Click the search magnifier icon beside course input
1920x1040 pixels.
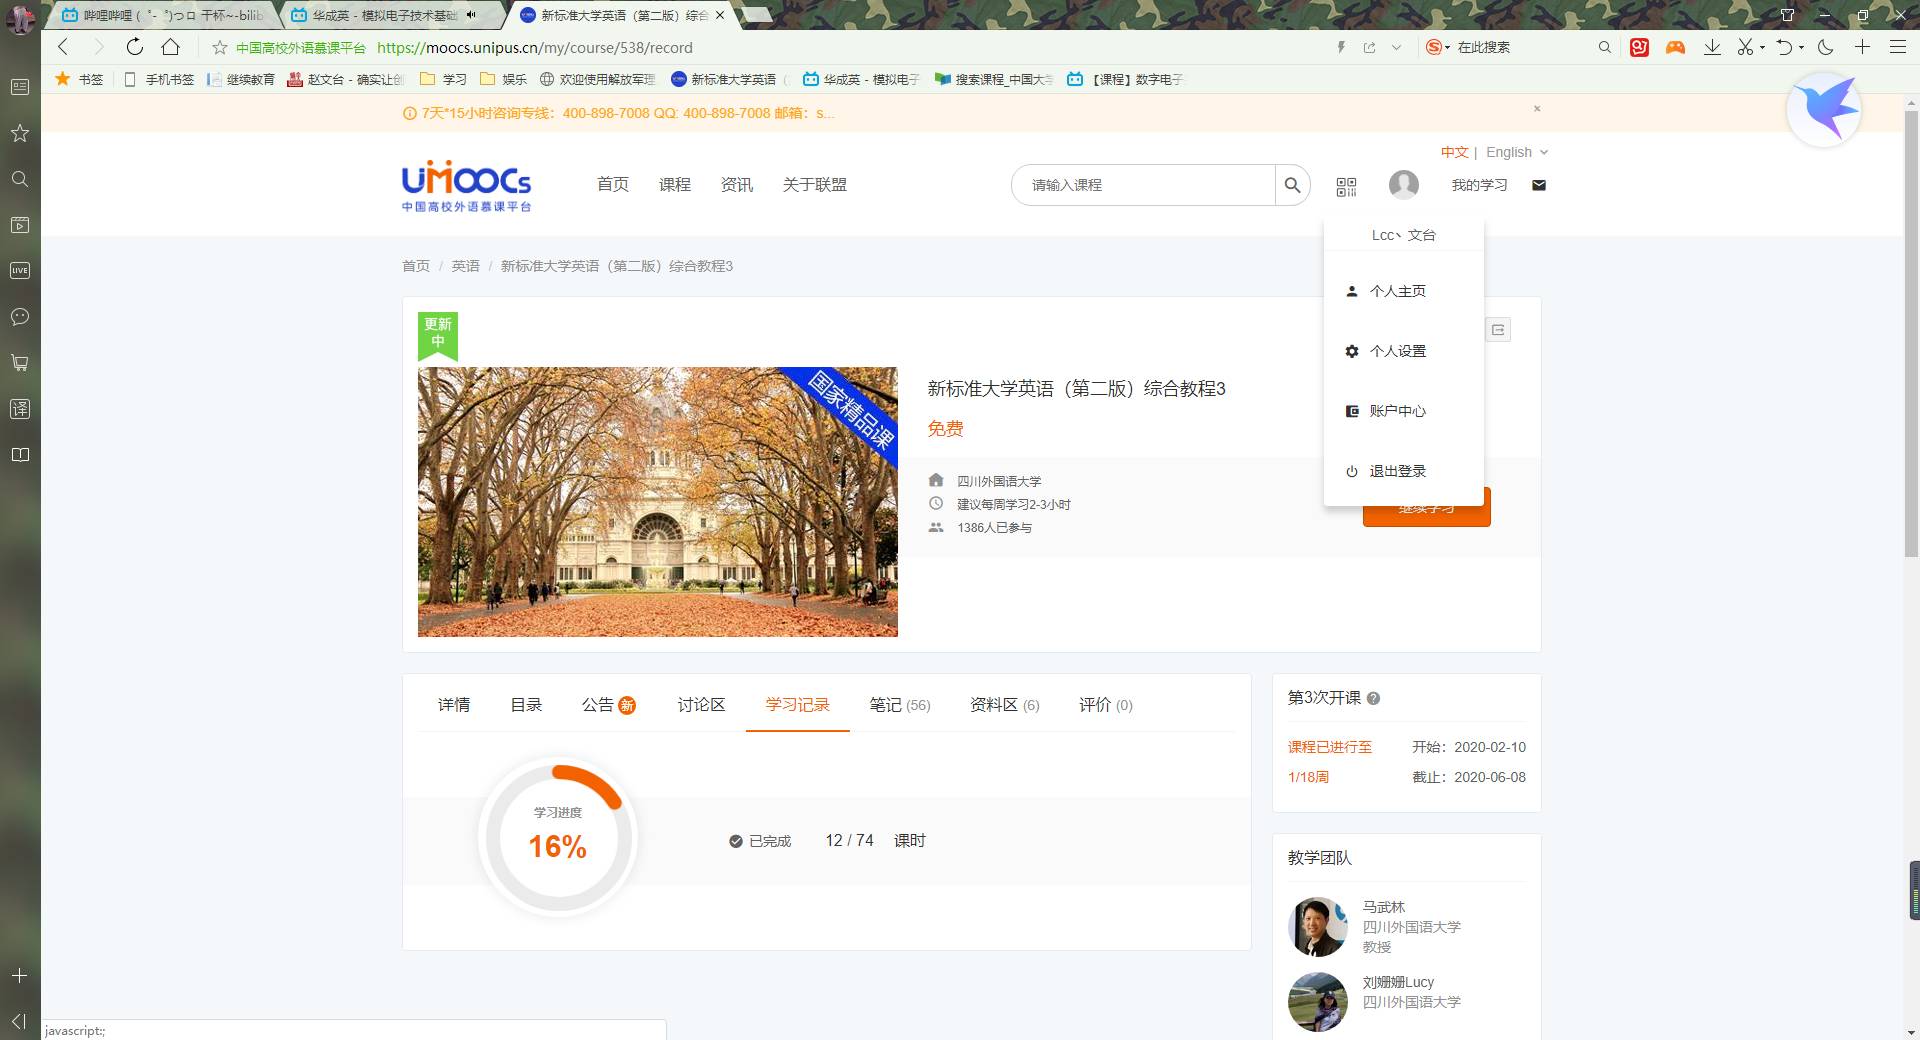1292,185
